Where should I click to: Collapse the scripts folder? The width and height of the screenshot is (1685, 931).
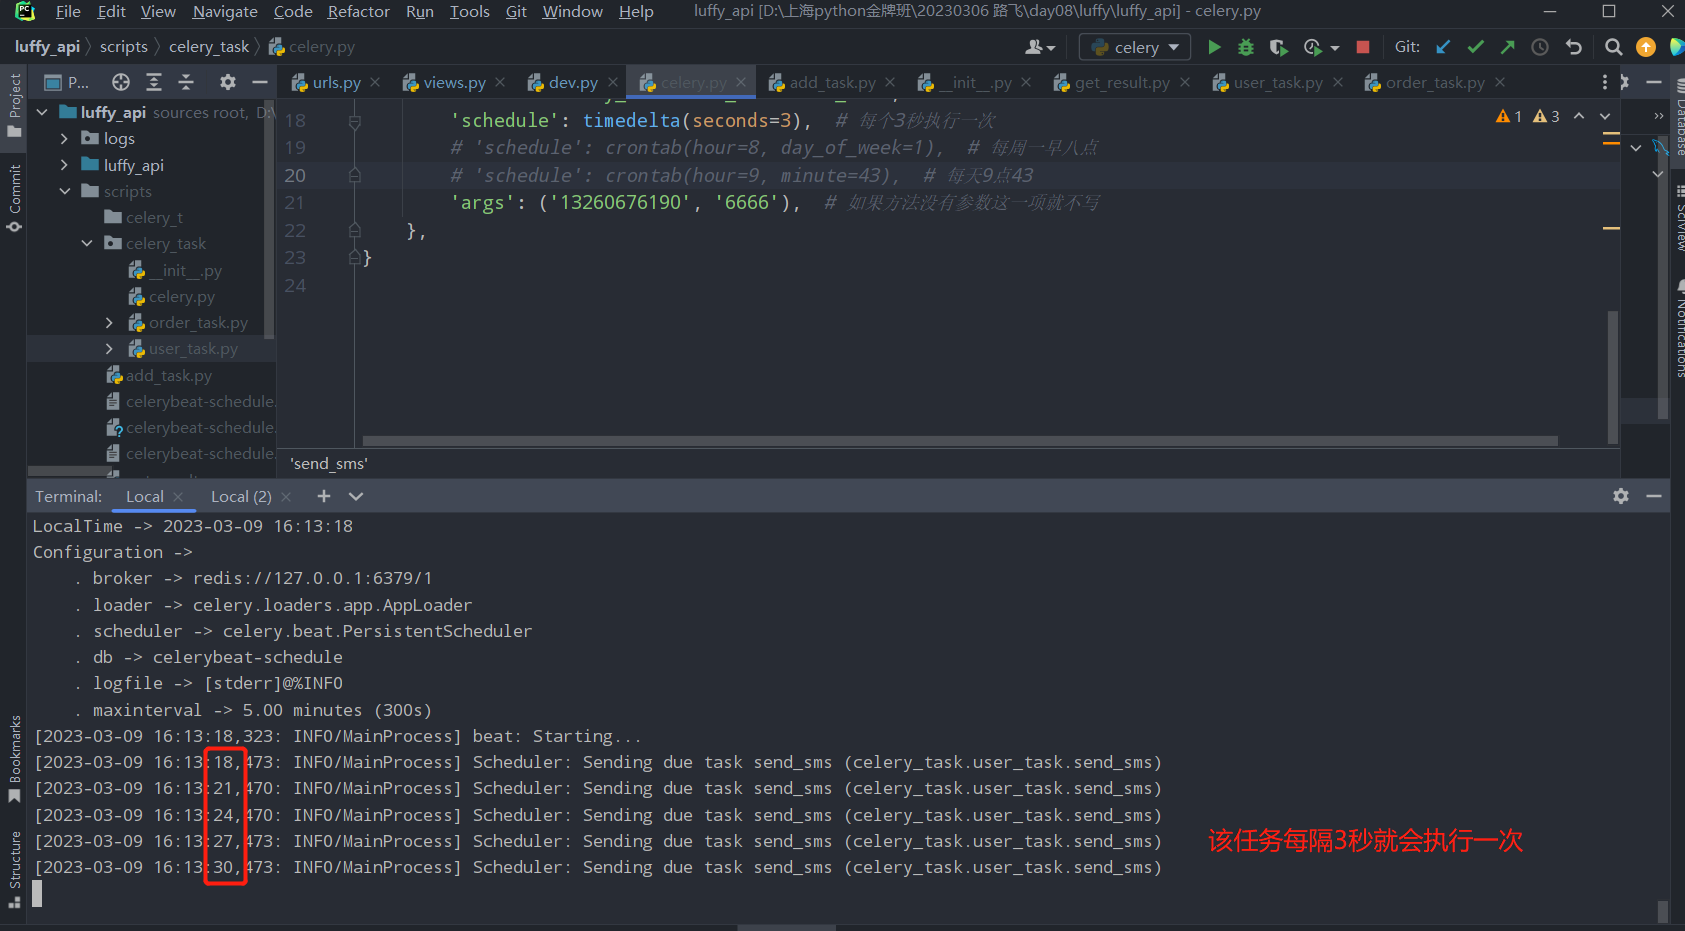(x=64, y=191)
